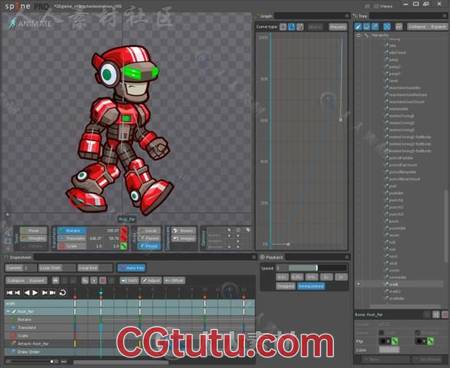The image size is (450, 368).
Task: Click the Translate tool button
Action: pyautogui.click(x=72, y=238)
